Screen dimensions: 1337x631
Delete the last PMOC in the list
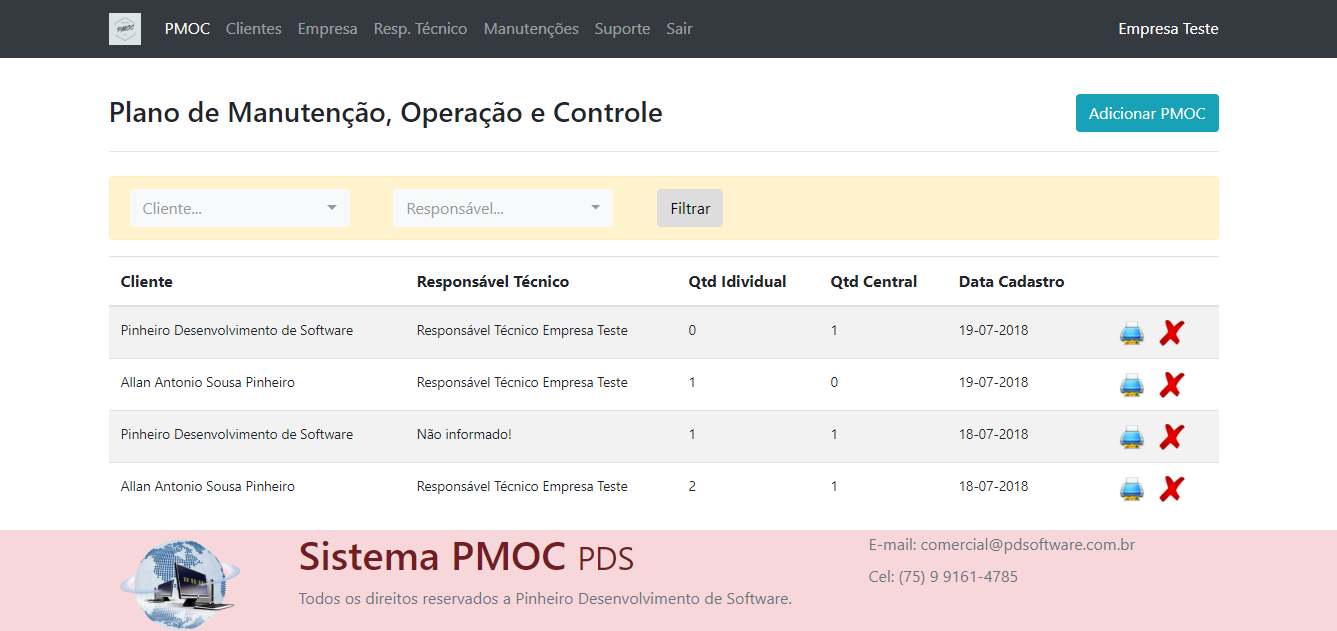[x=1171, y=487]
